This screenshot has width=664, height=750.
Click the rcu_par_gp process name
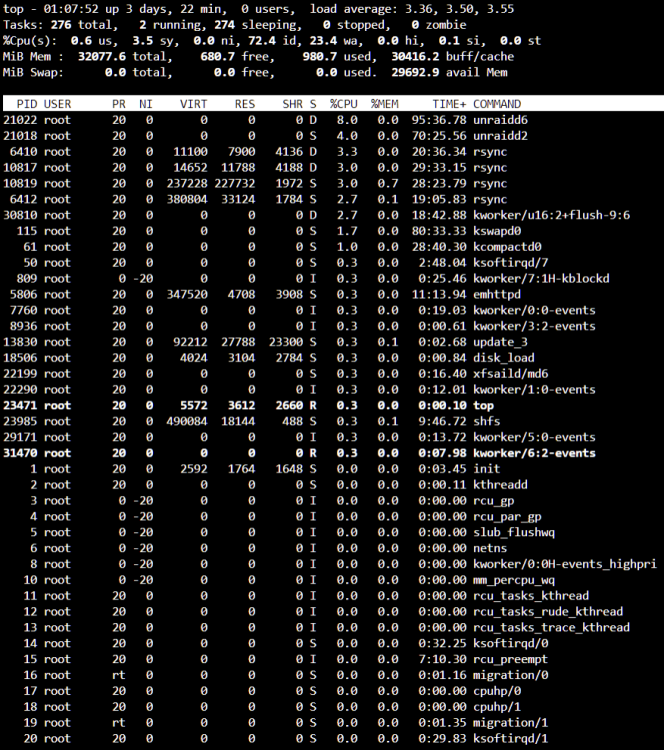point(507,516)
